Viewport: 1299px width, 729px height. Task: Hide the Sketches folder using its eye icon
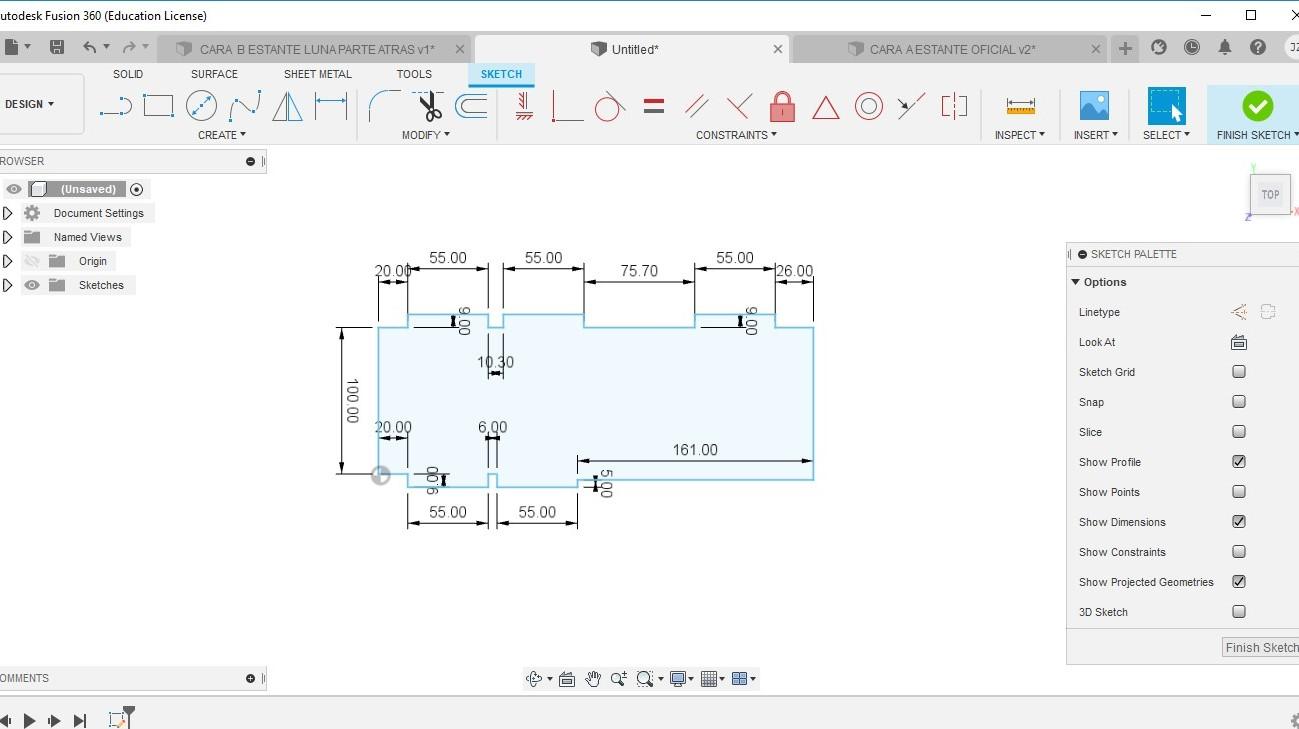point(32,285)
